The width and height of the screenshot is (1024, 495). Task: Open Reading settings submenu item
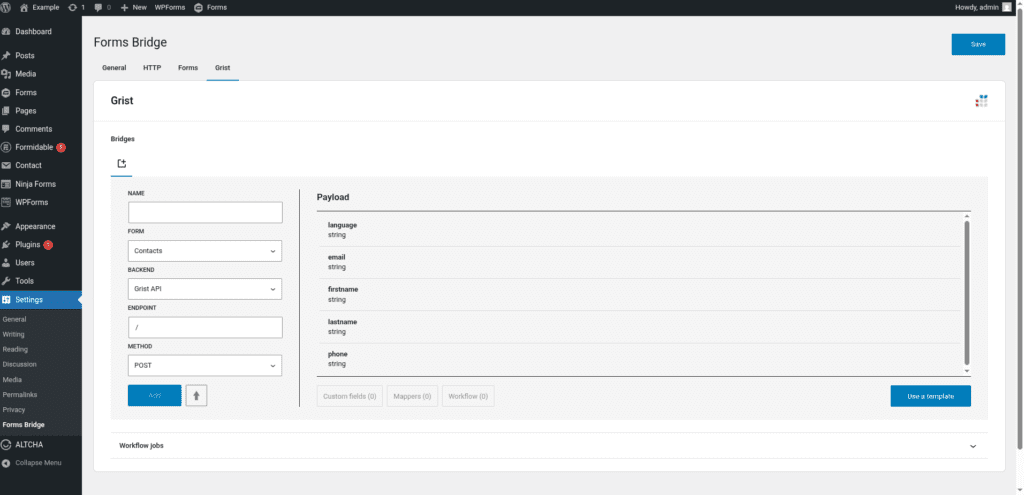pos(15,349)
